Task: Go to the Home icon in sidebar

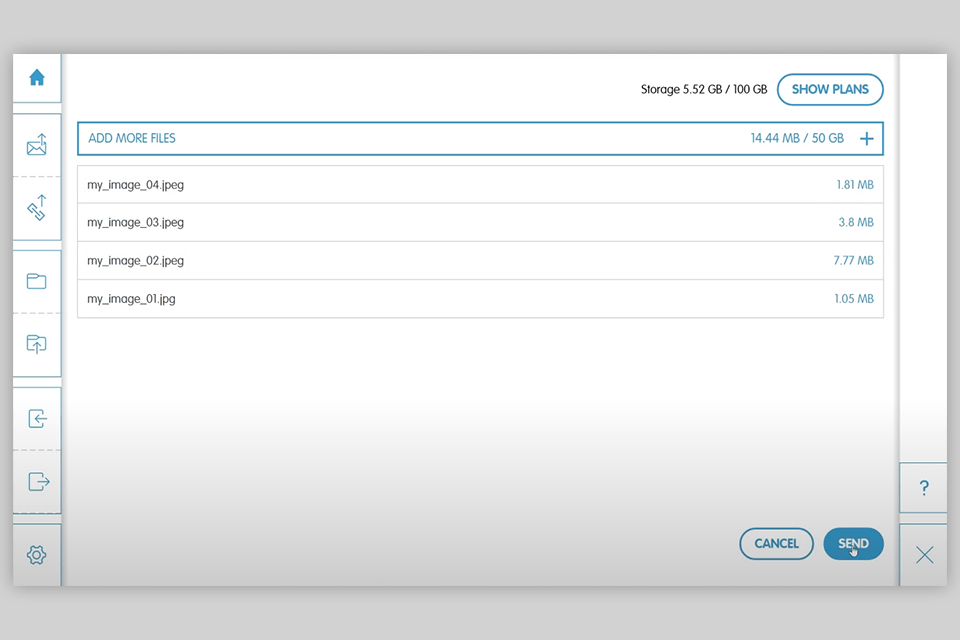Action: pyautogui.click(x=37, y=78)
